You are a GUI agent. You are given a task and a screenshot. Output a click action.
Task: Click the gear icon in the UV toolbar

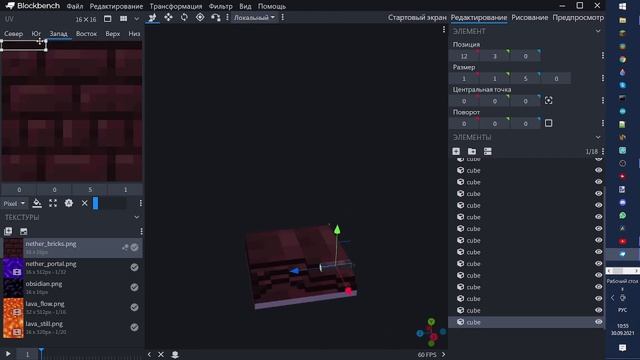(x=69, y=203)
